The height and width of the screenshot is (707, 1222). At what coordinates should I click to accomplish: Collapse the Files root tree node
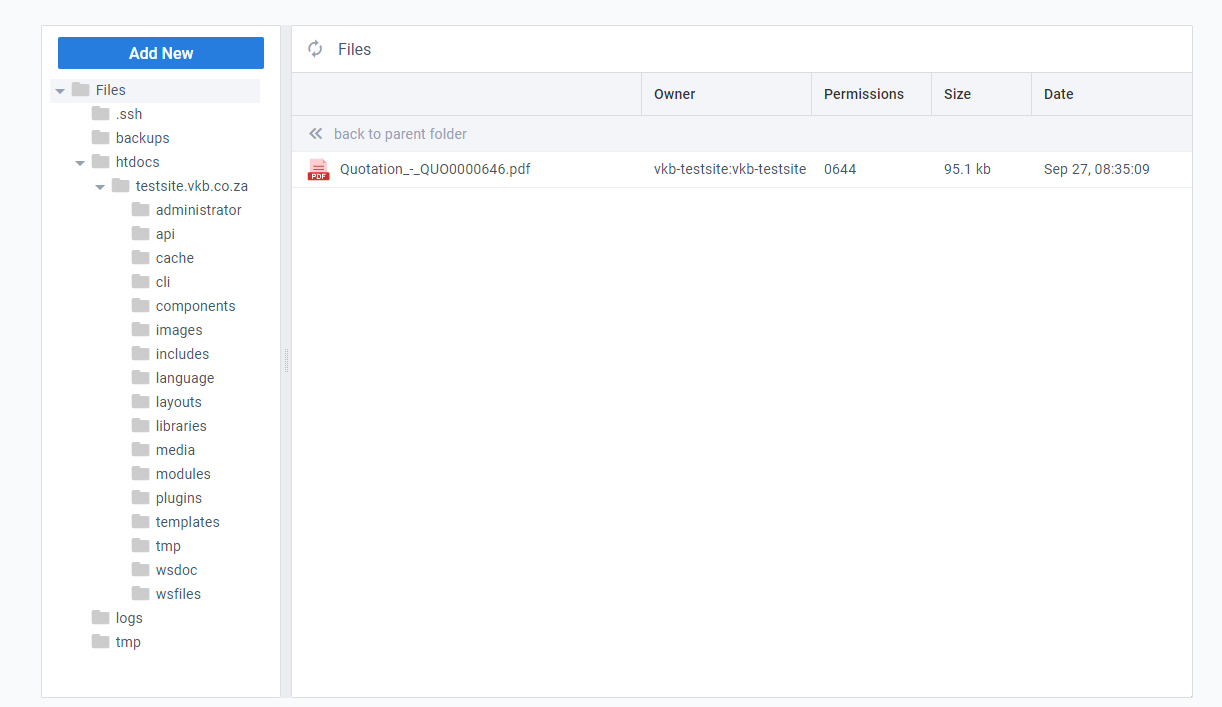(x=60, y=89)
